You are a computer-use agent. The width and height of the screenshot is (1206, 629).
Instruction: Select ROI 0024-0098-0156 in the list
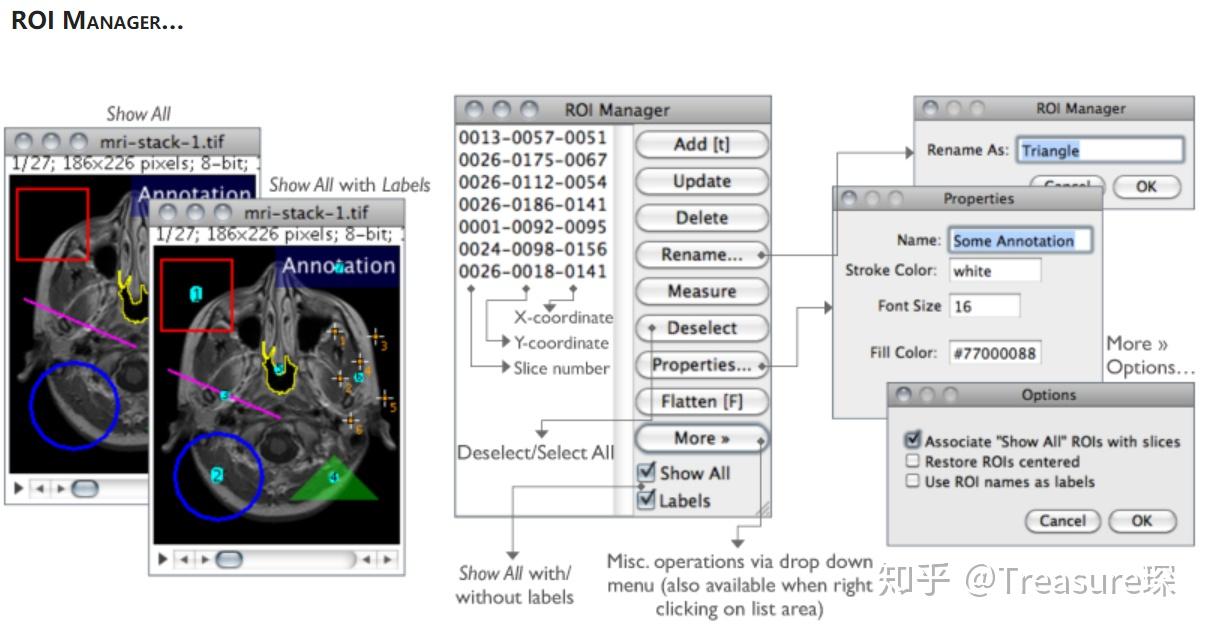click(533, 249)
